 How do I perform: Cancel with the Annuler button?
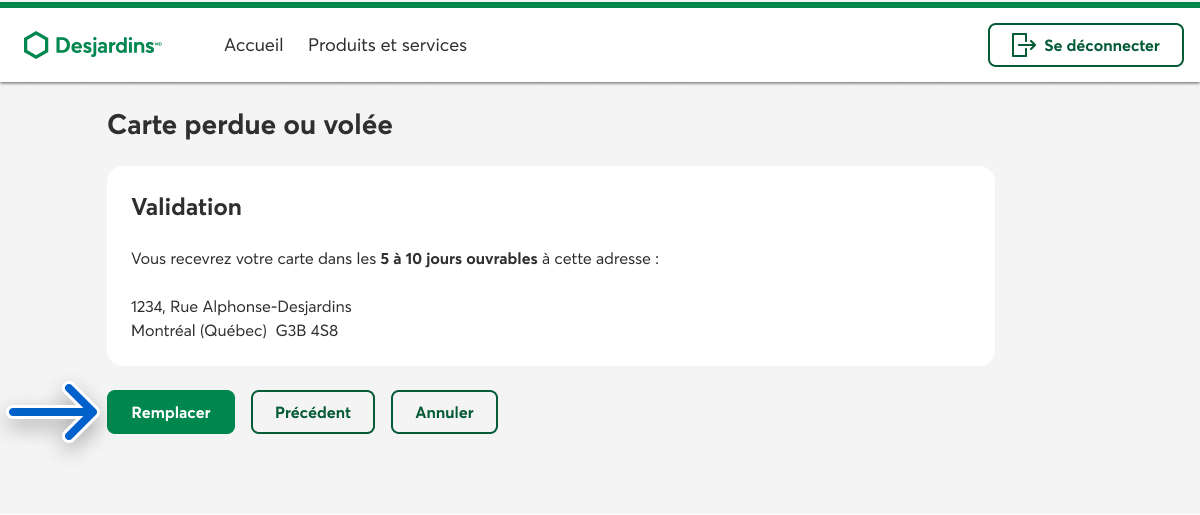pos(444,412)
